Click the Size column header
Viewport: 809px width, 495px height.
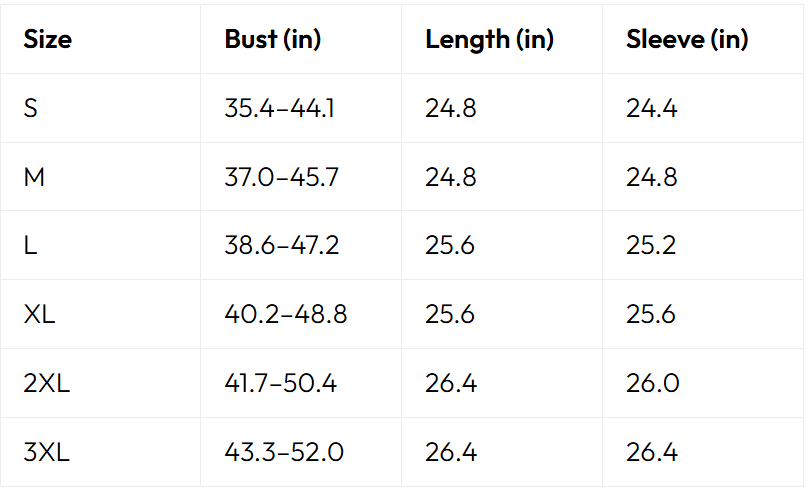(x=48, y=40)
